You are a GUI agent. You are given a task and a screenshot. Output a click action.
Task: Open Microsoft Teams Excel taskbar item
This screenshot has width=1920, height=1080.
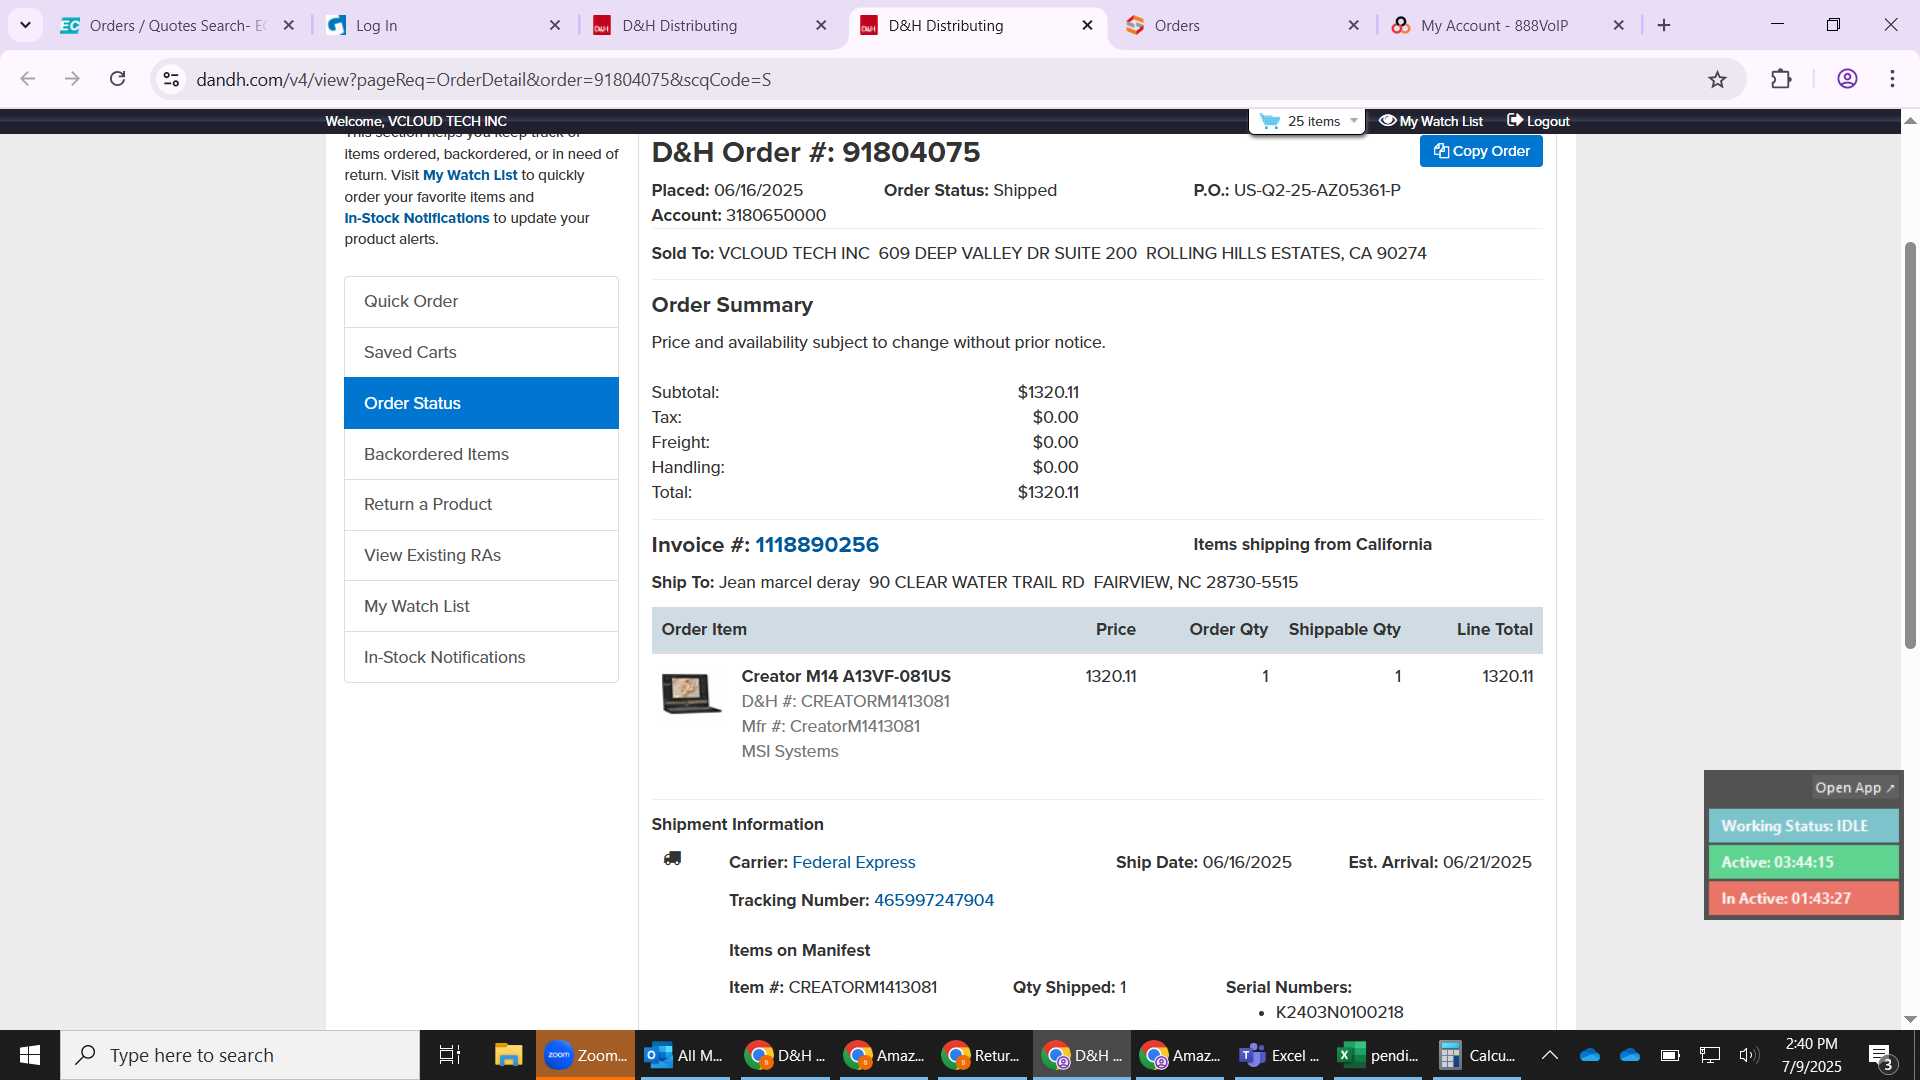(x=1279, y=1055)
